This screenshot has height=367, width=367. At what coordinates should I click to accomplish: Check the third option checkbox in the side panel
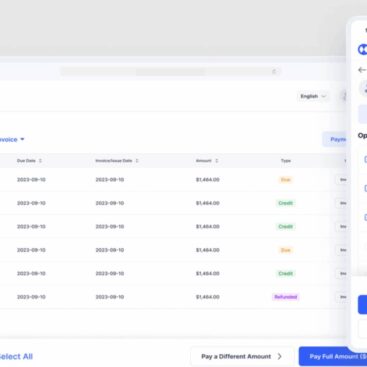click(x=365, y=217)
